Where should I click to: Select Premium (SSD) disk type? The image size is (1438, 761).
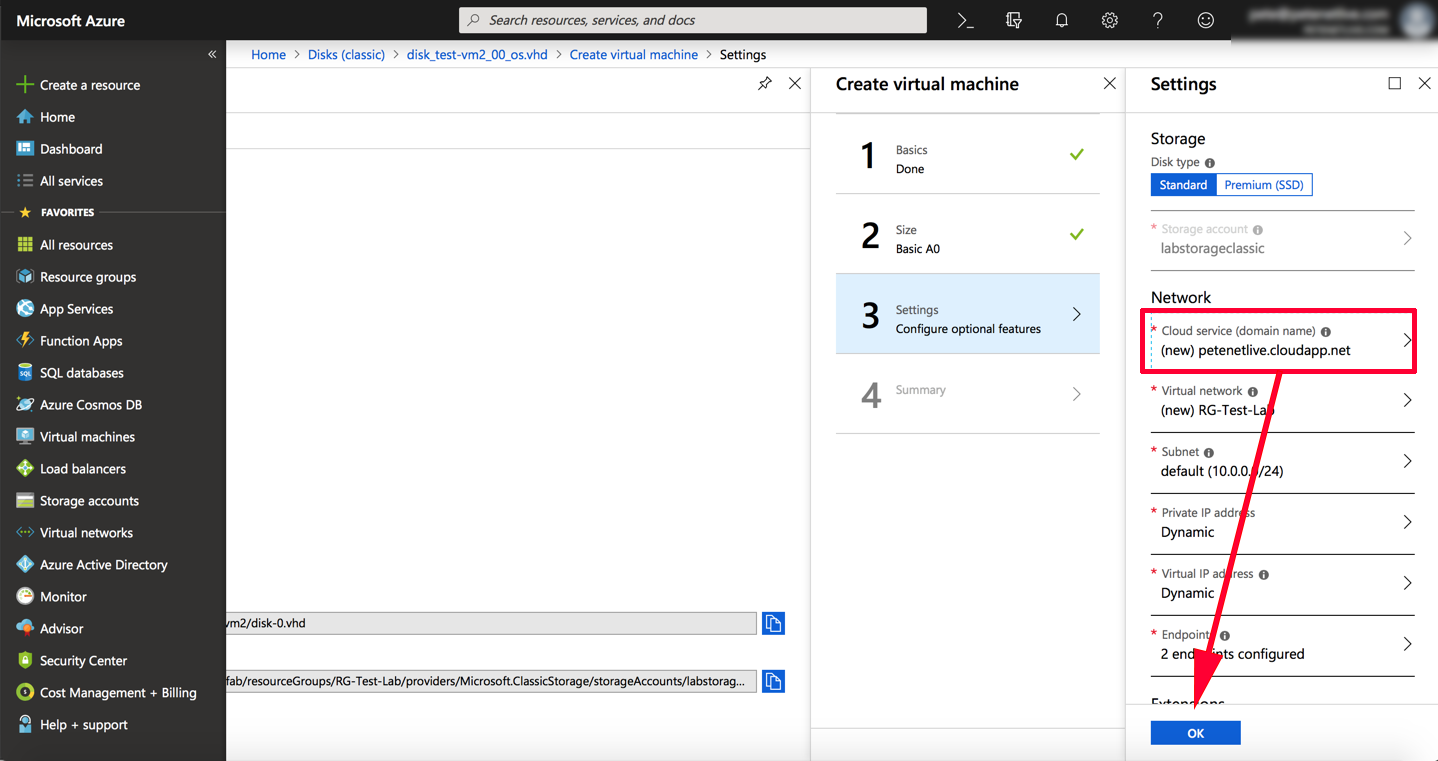(1264, 185)
